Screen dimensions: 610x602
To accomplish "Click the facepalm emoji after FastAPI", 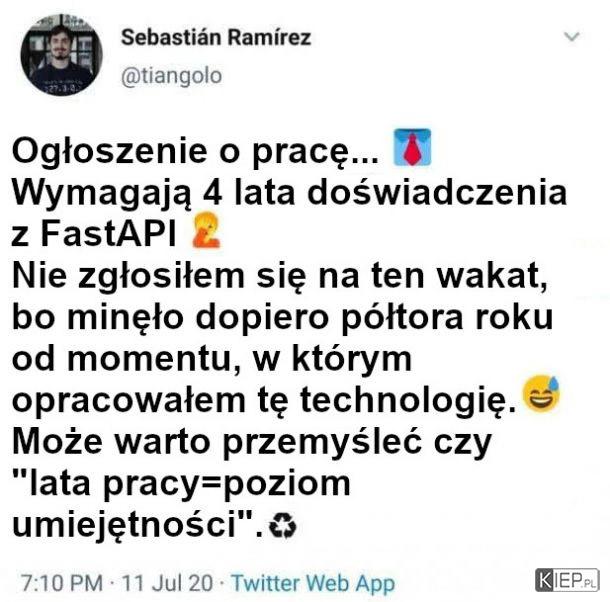I will tap(206, 230).
